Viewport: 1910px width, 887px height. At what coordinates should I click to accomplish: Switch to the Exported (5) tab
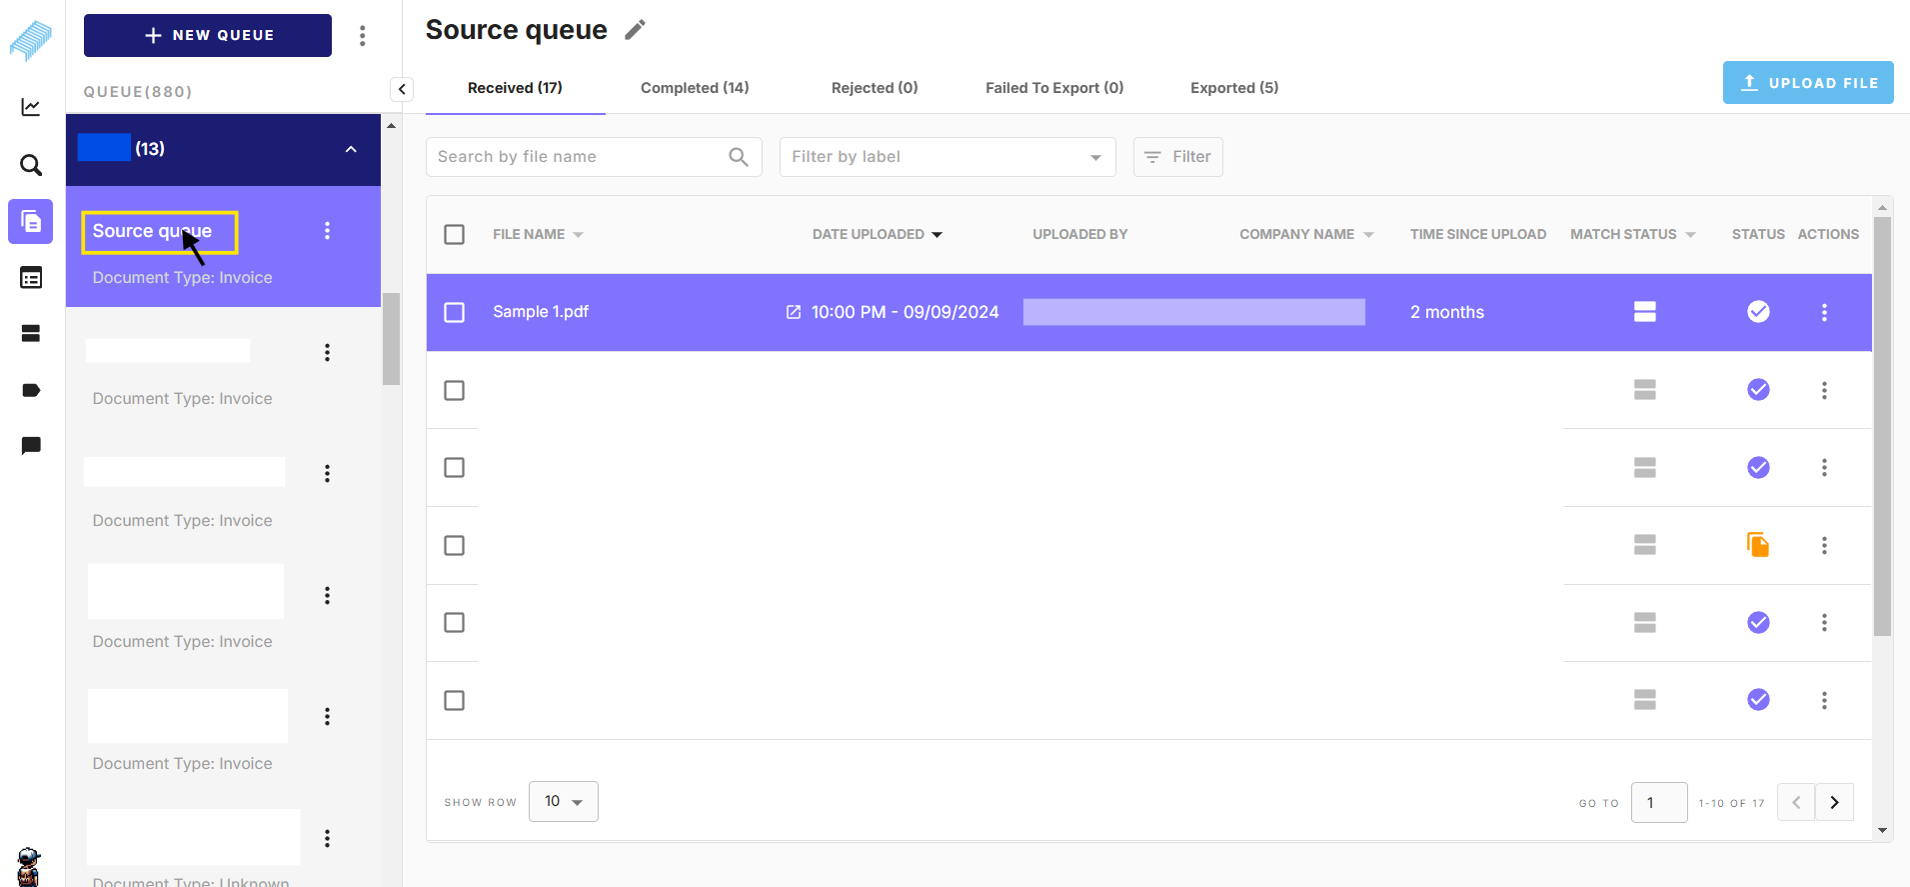click(x=1234, y=88)
